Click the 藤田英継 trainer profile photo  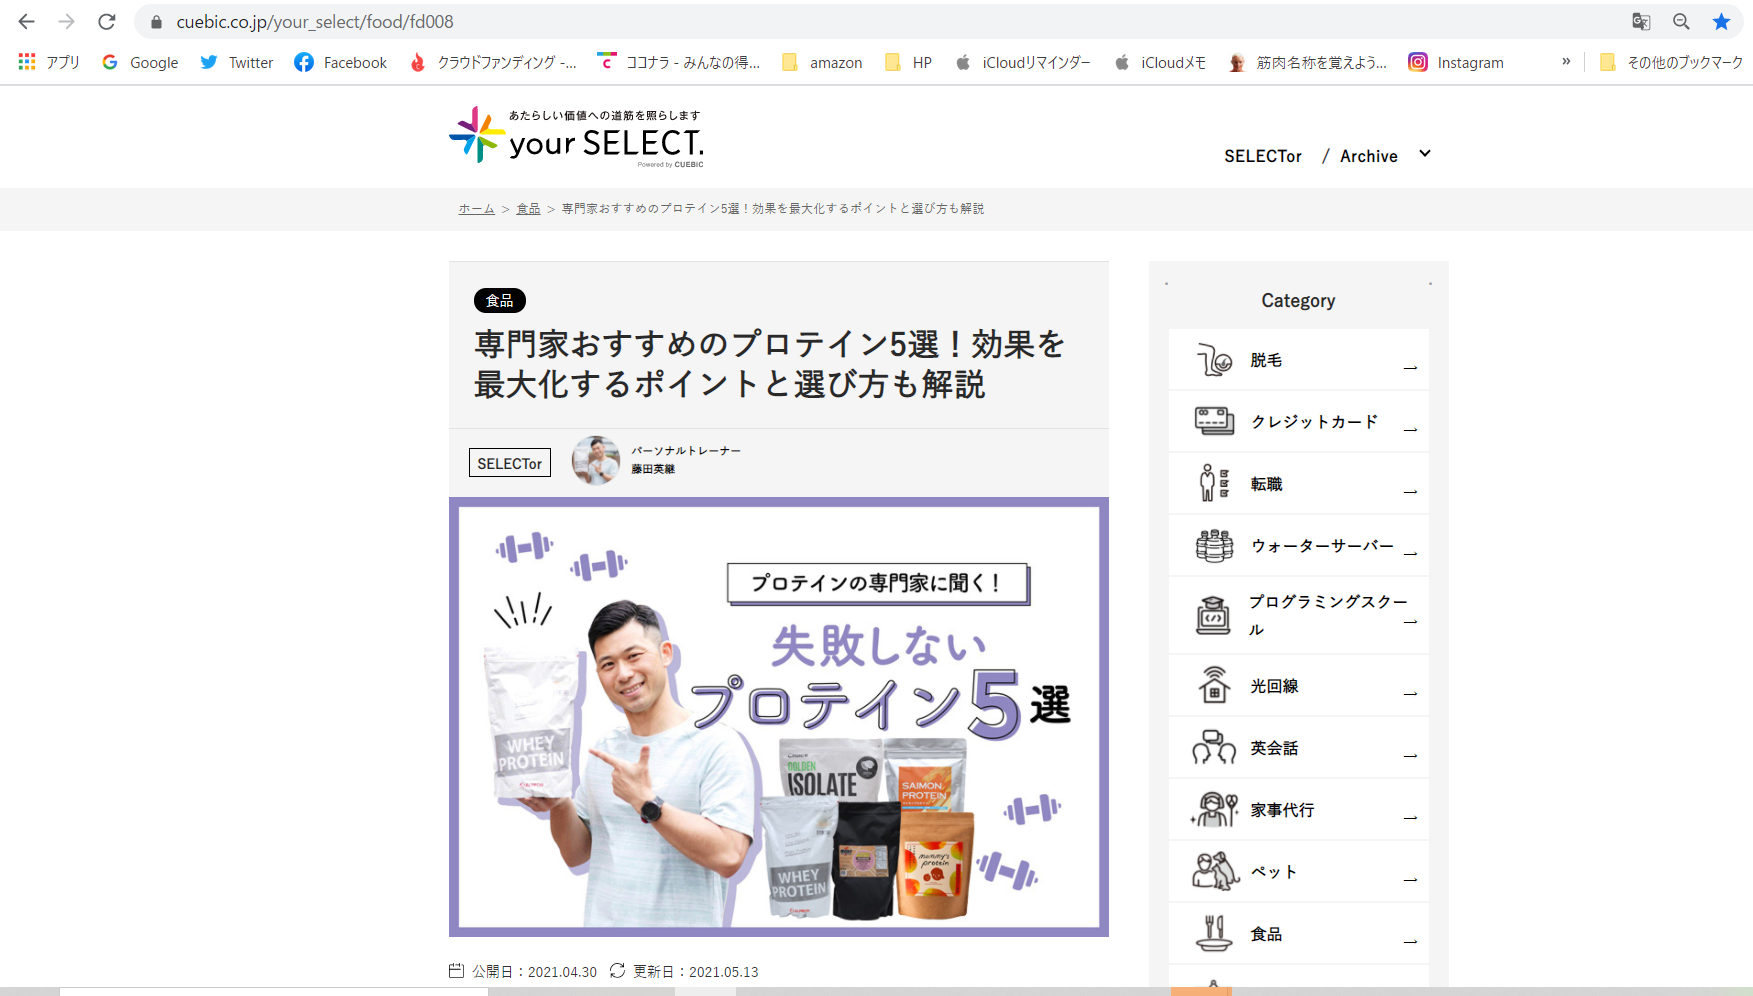(x=595, y=461)
